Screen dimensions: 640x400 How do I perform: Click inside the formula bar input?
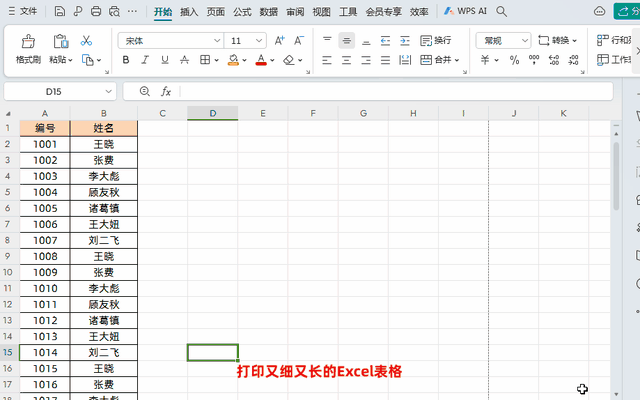tap(396, 91)
